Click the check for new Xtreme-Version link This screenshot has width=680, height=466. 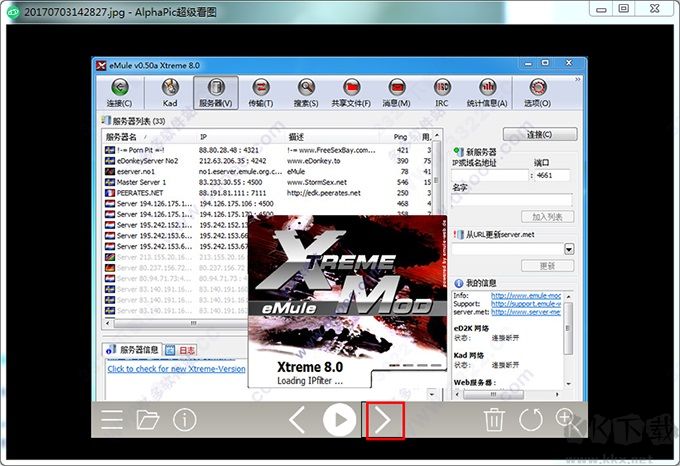(x=176, y=369)
